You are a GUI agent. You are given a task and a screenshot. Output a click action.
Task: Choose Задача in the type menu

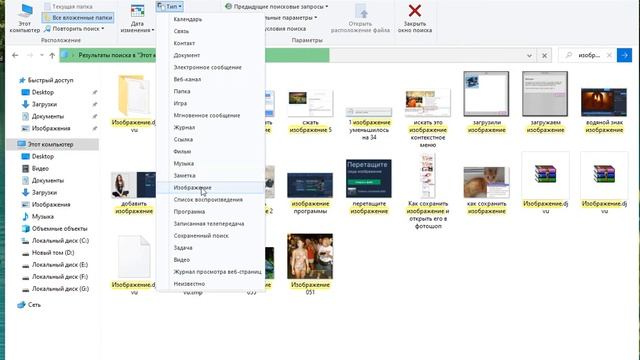point(211,248)
